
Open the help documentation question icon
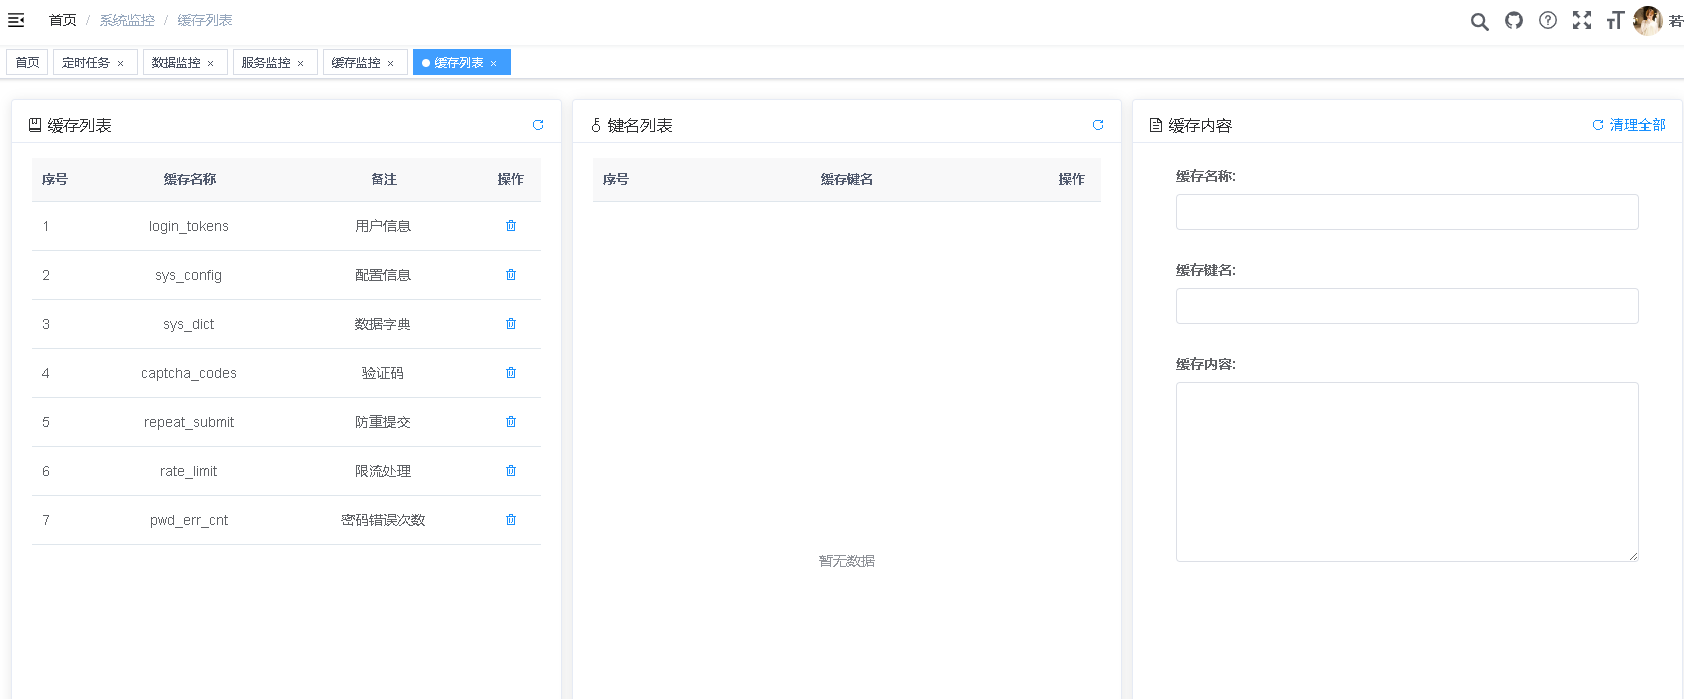1548,20
